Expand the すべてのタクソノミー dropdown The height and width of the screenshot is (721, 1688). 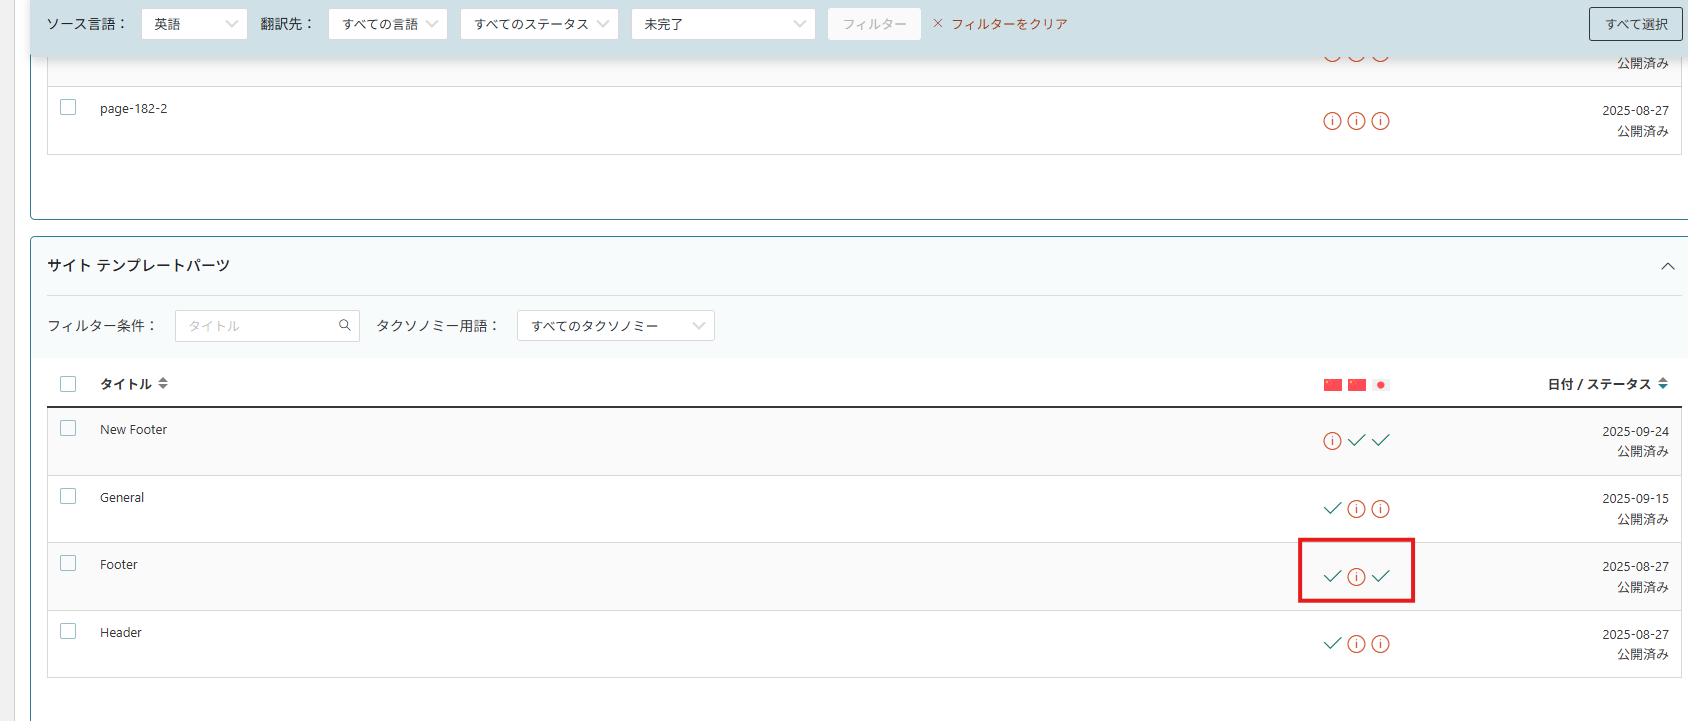[615, 326]
